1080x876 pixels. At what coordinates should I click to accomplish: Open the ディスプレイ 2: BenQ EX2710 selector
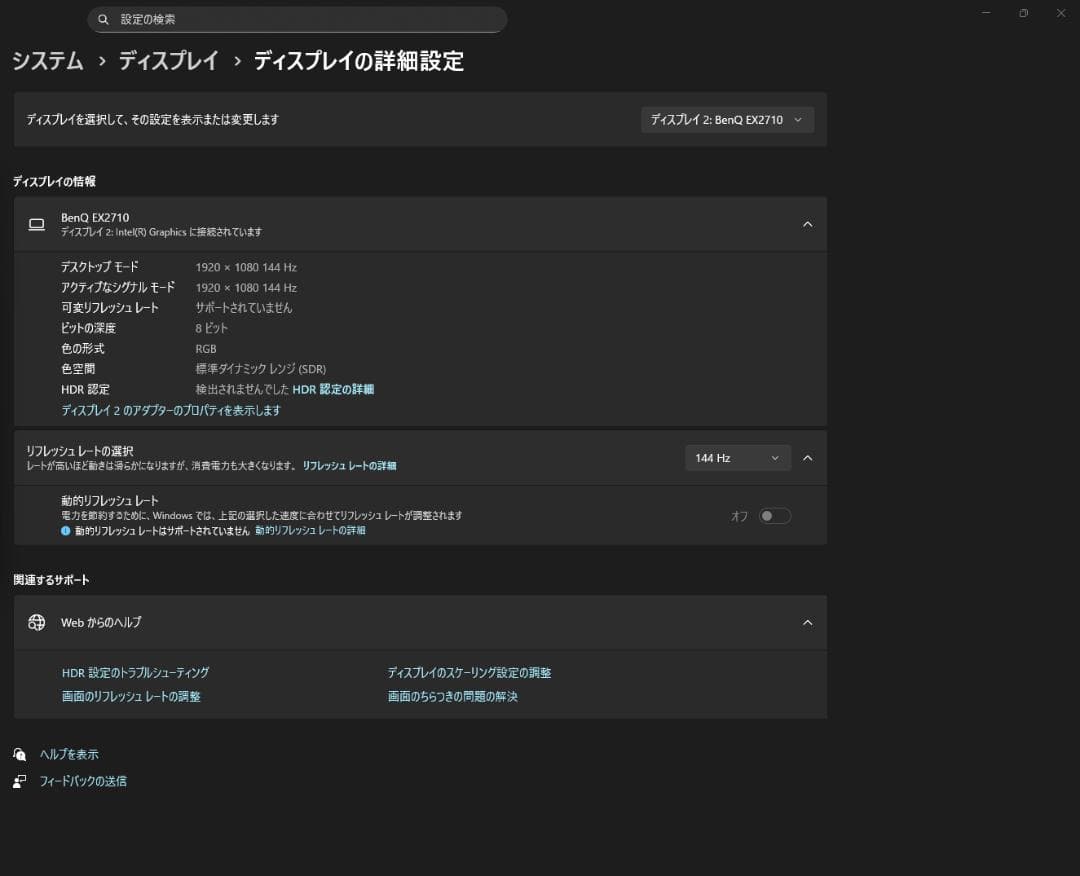(x=727, y=119)
